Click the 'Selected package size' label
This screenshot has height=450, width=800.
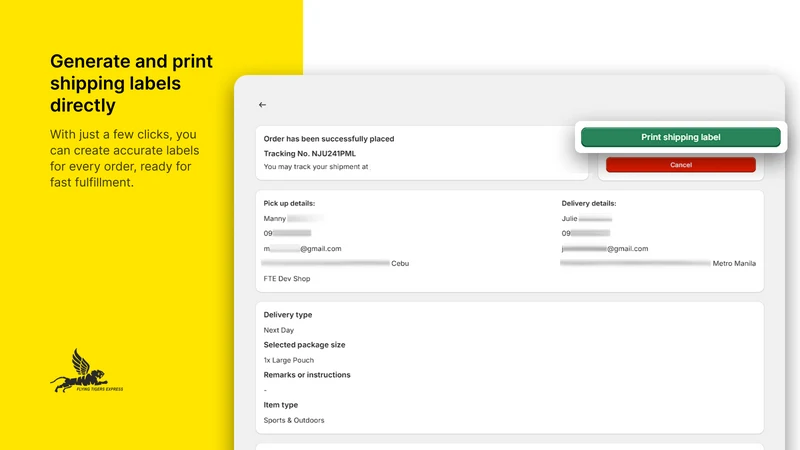pyautogui.click(x=304, y=345)
